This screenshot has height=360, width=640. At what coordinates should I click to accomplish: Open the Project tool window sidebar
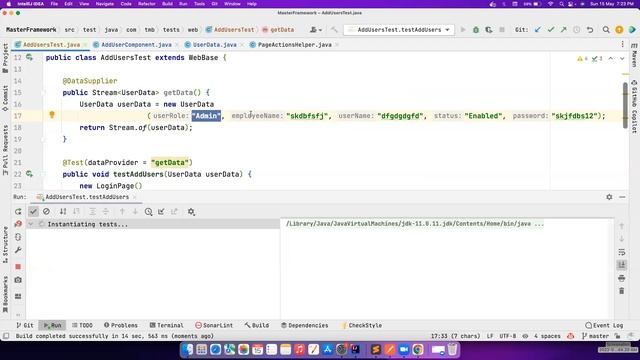(5, 58)
